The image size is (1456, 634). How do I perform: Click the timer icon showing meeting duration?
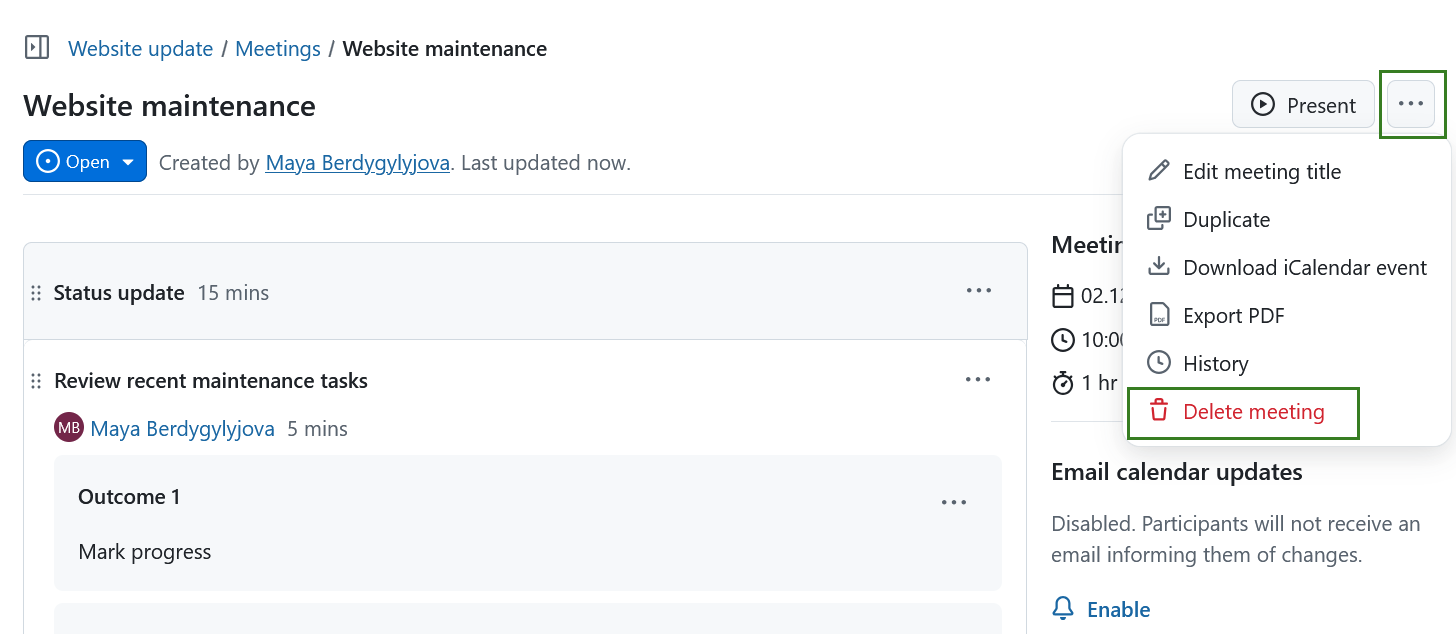pos(1062,383)
